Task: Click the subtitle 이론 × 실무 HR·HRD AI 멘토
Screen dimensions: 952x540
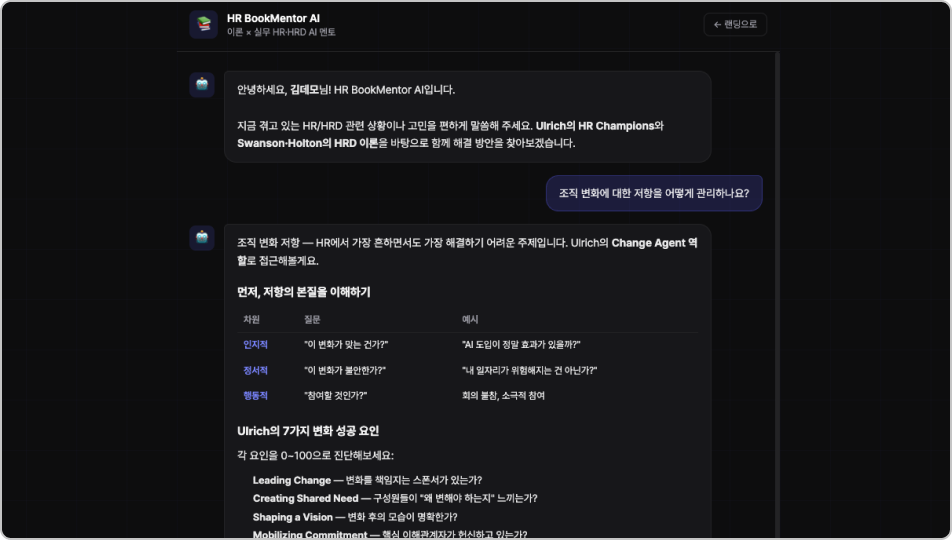Action: (x=281, y=33)
